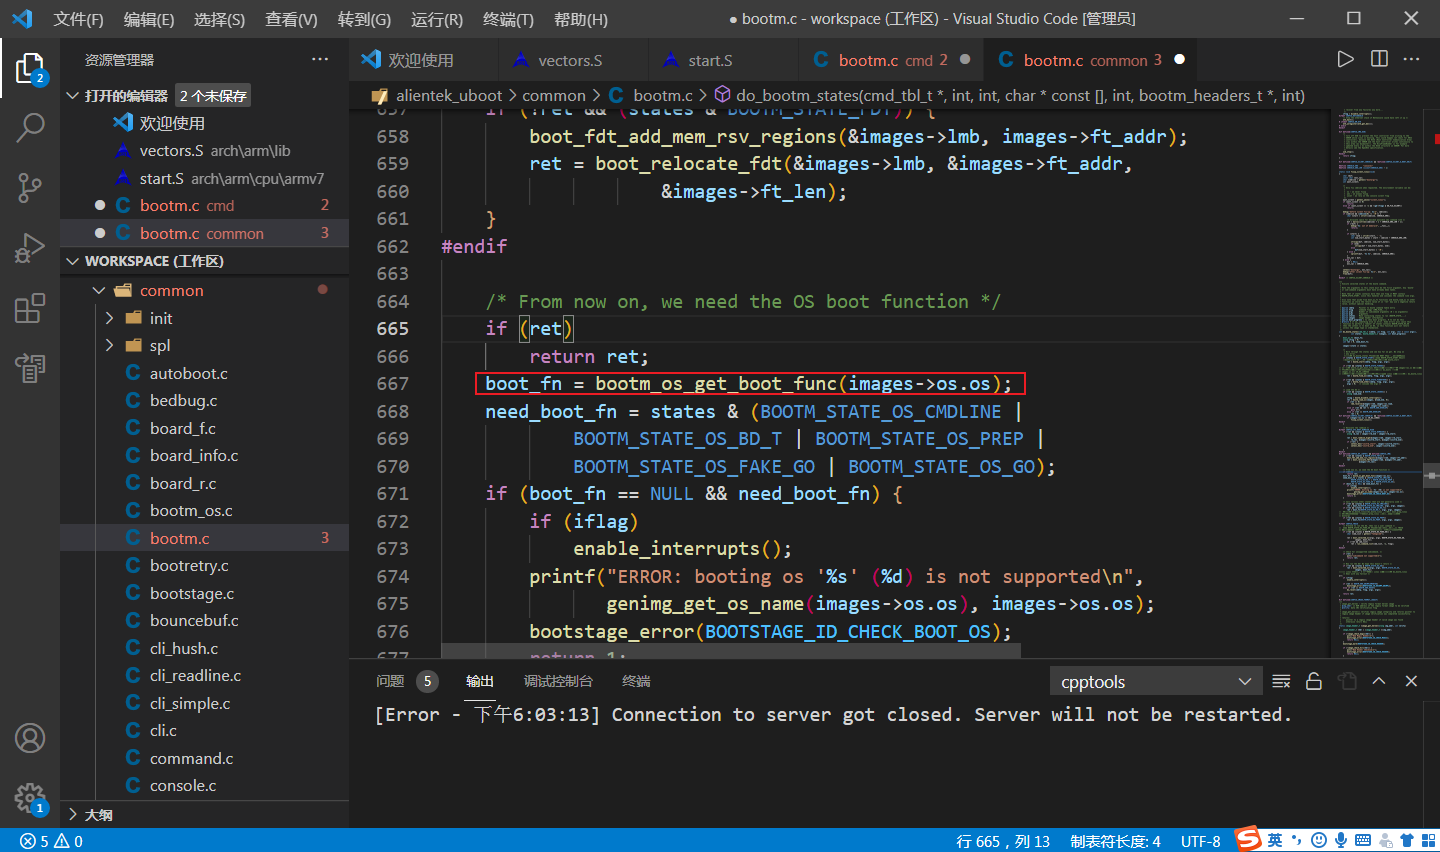
Task: Close the bottom panel
Action: (x=1411, y=681)
